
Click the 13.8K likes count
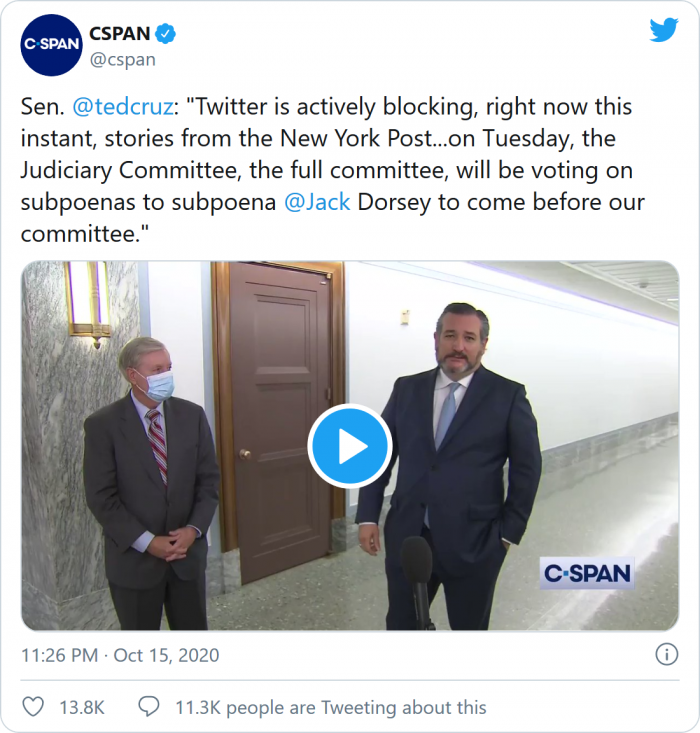tap(82, 707)
